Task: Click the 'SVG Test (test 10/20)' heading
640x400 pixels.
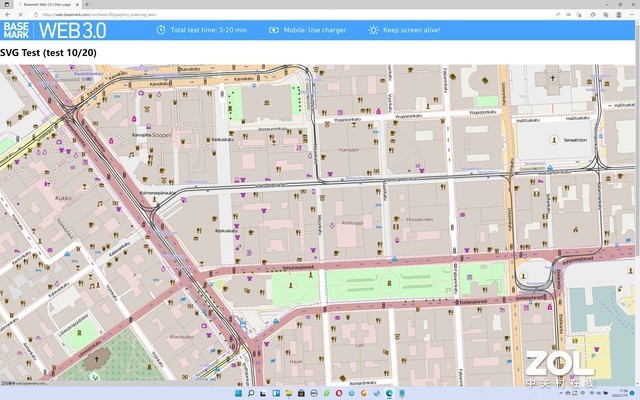Action: pyautogui.click(x=49, y=53)
